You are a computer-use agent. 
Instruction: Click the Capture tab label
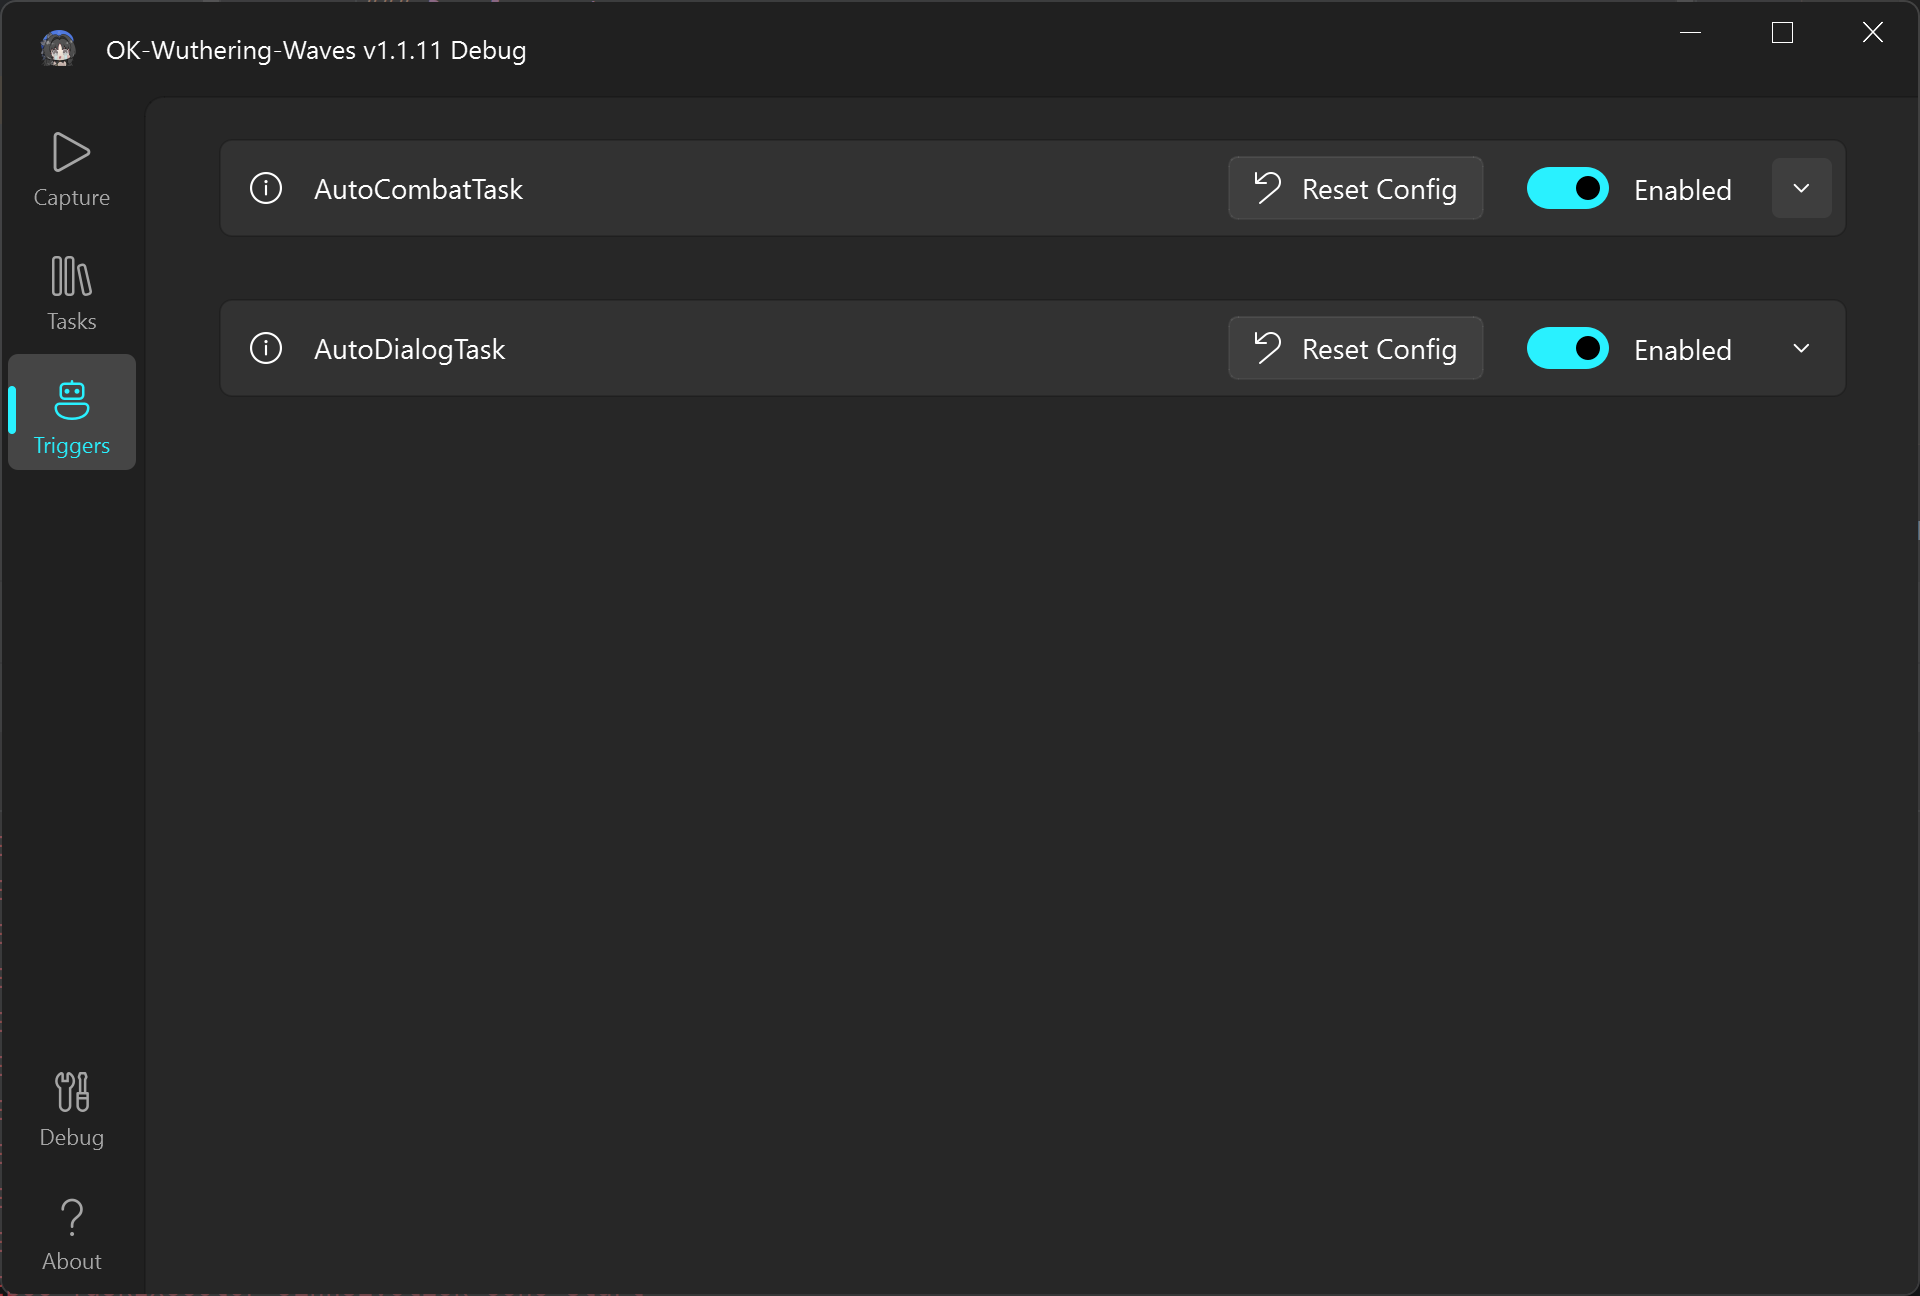tap(71, 197)
